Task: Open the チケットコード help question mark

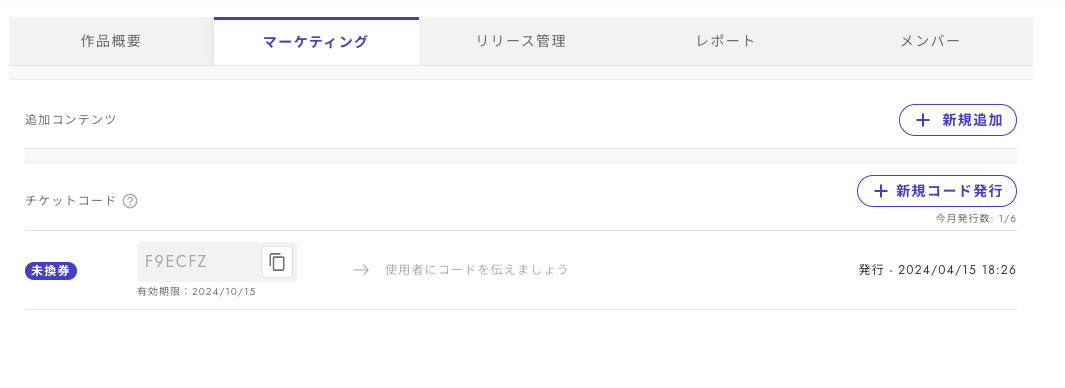Action: click(130, 201)
